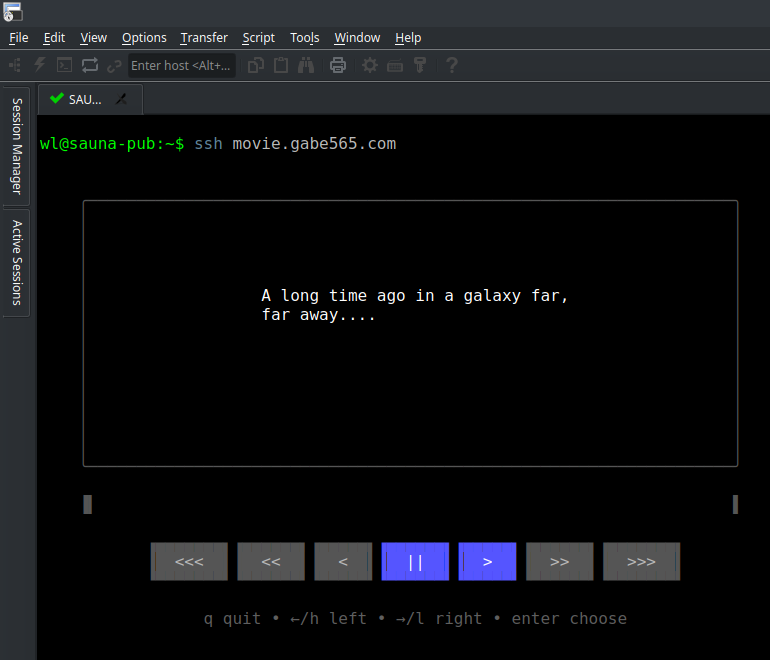Image resolution: width=770 pixels, height=660 pixels.
Task: Click the < step back button
Action: [x=343, y=561]
